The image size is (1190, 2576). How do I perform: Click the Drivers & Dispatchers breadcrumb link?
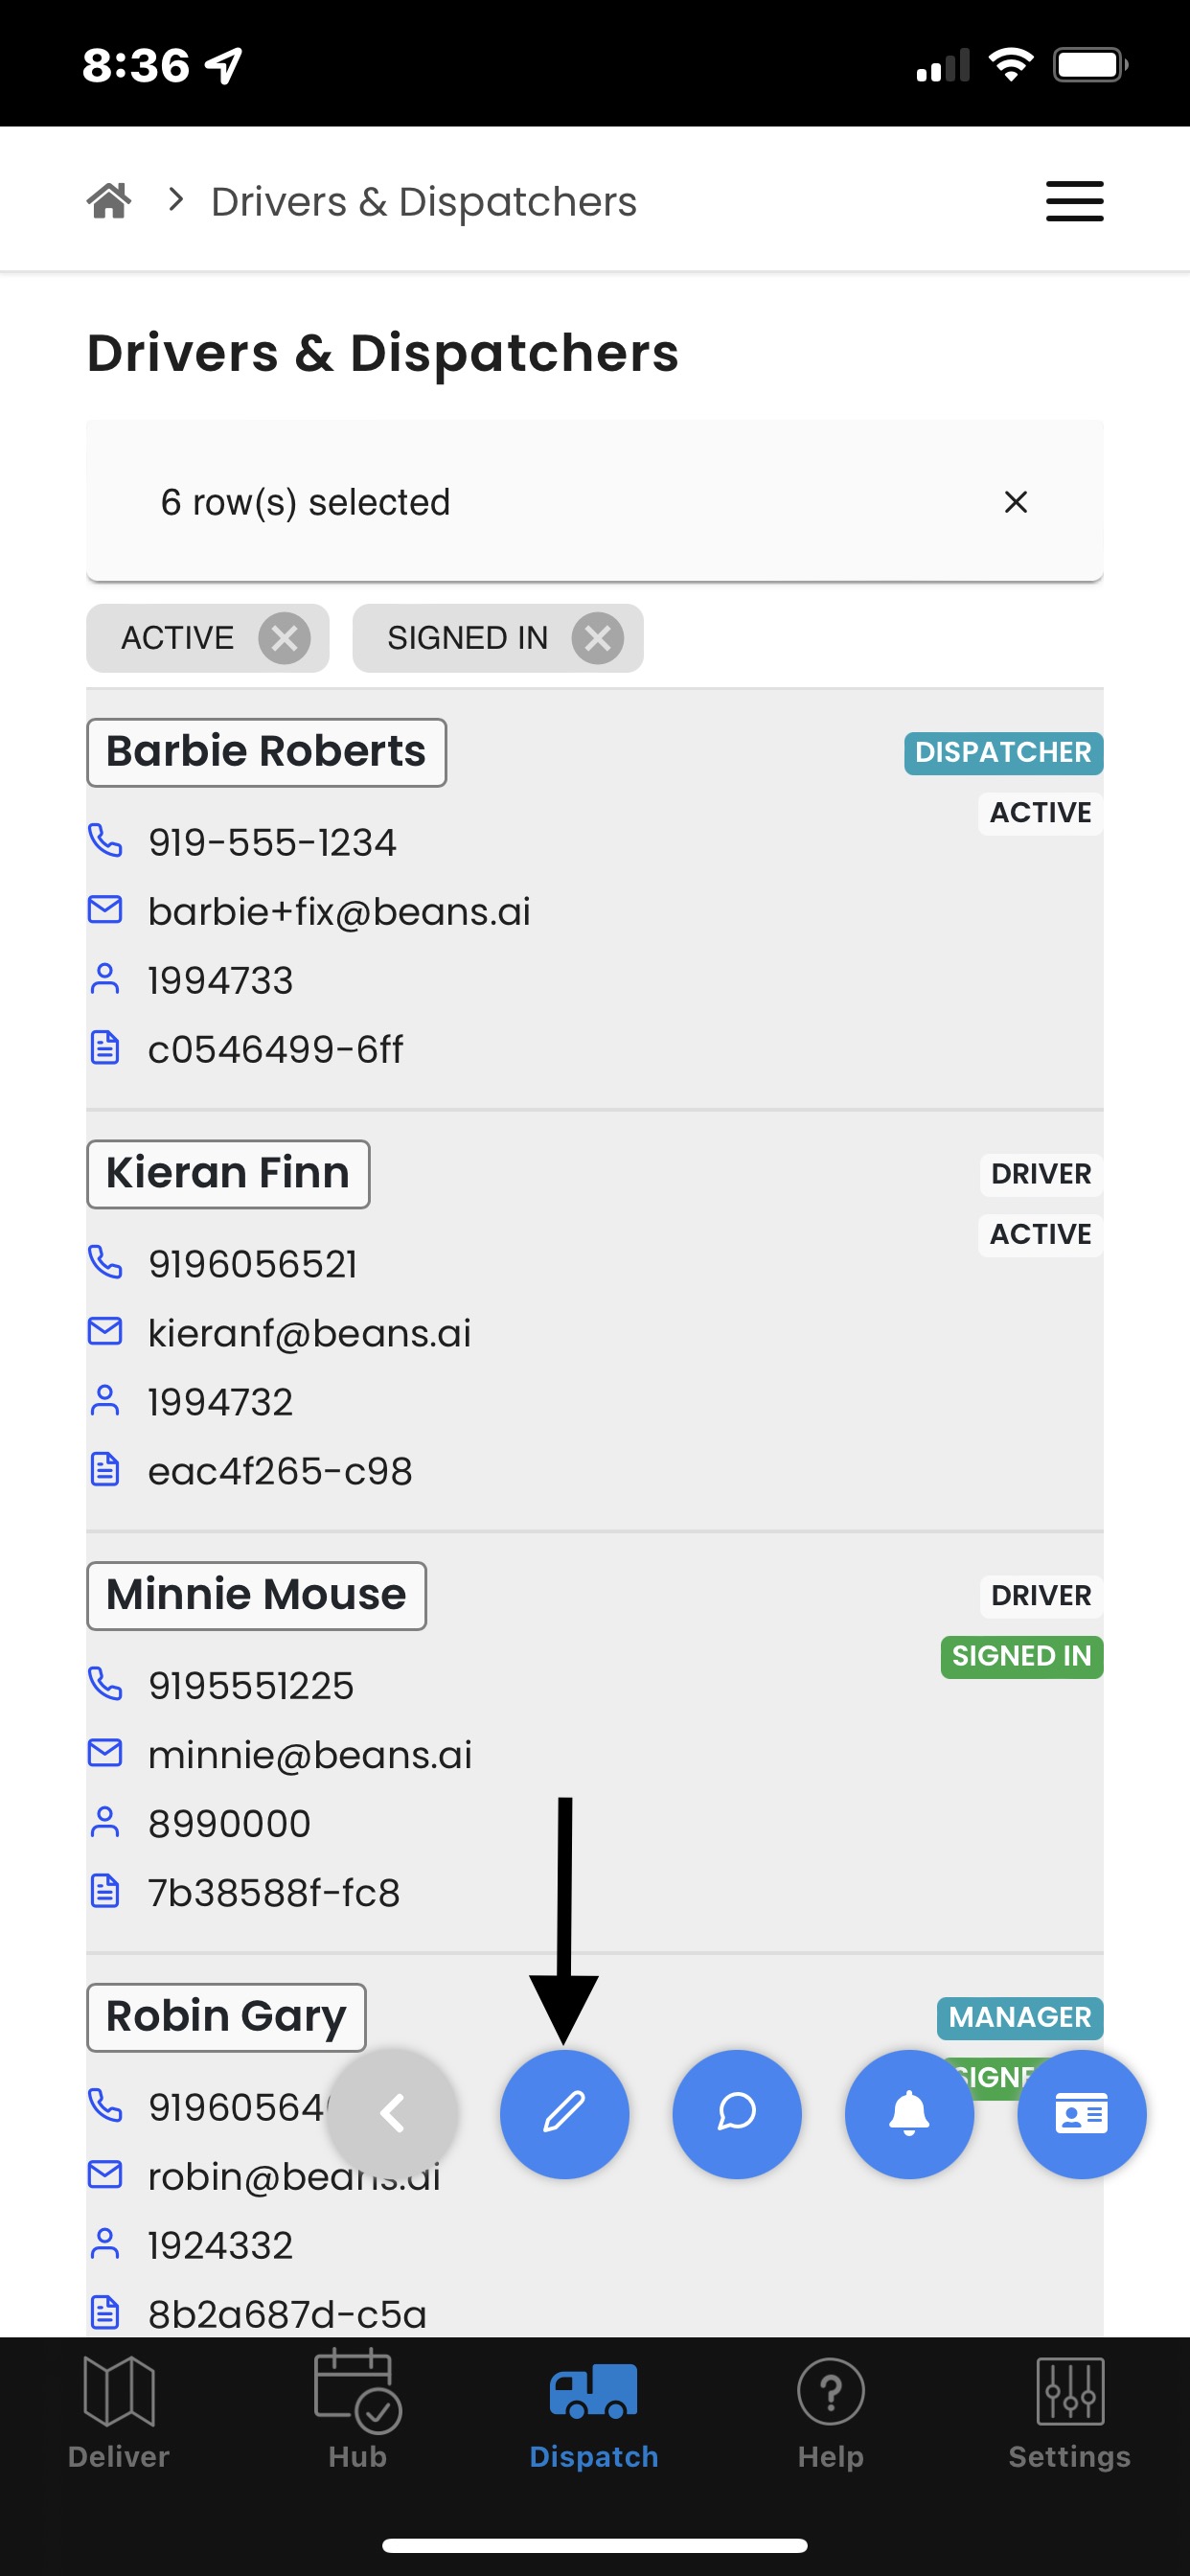tap(424, 201)
